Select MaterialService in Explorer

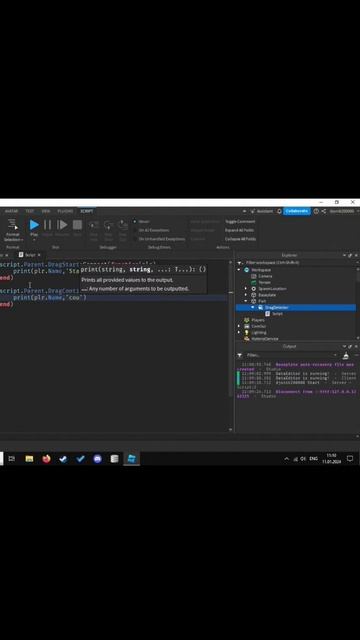click(x=264, y=339)
